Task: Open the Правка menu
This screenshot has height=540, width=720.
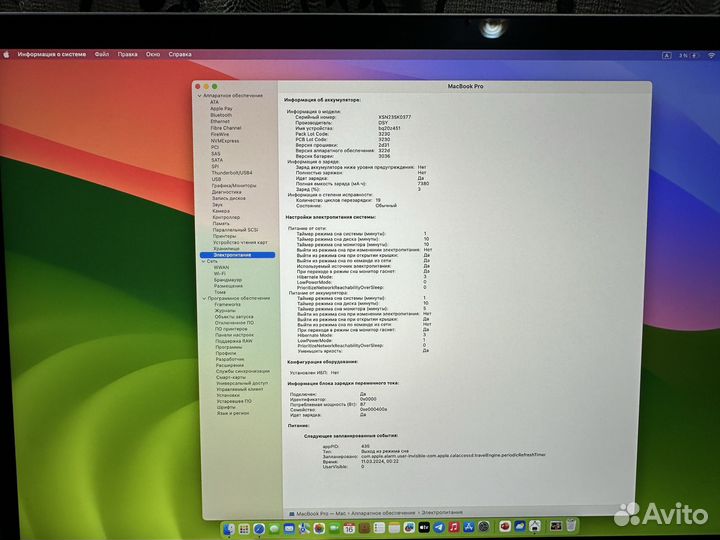Action: pos(127,54)
